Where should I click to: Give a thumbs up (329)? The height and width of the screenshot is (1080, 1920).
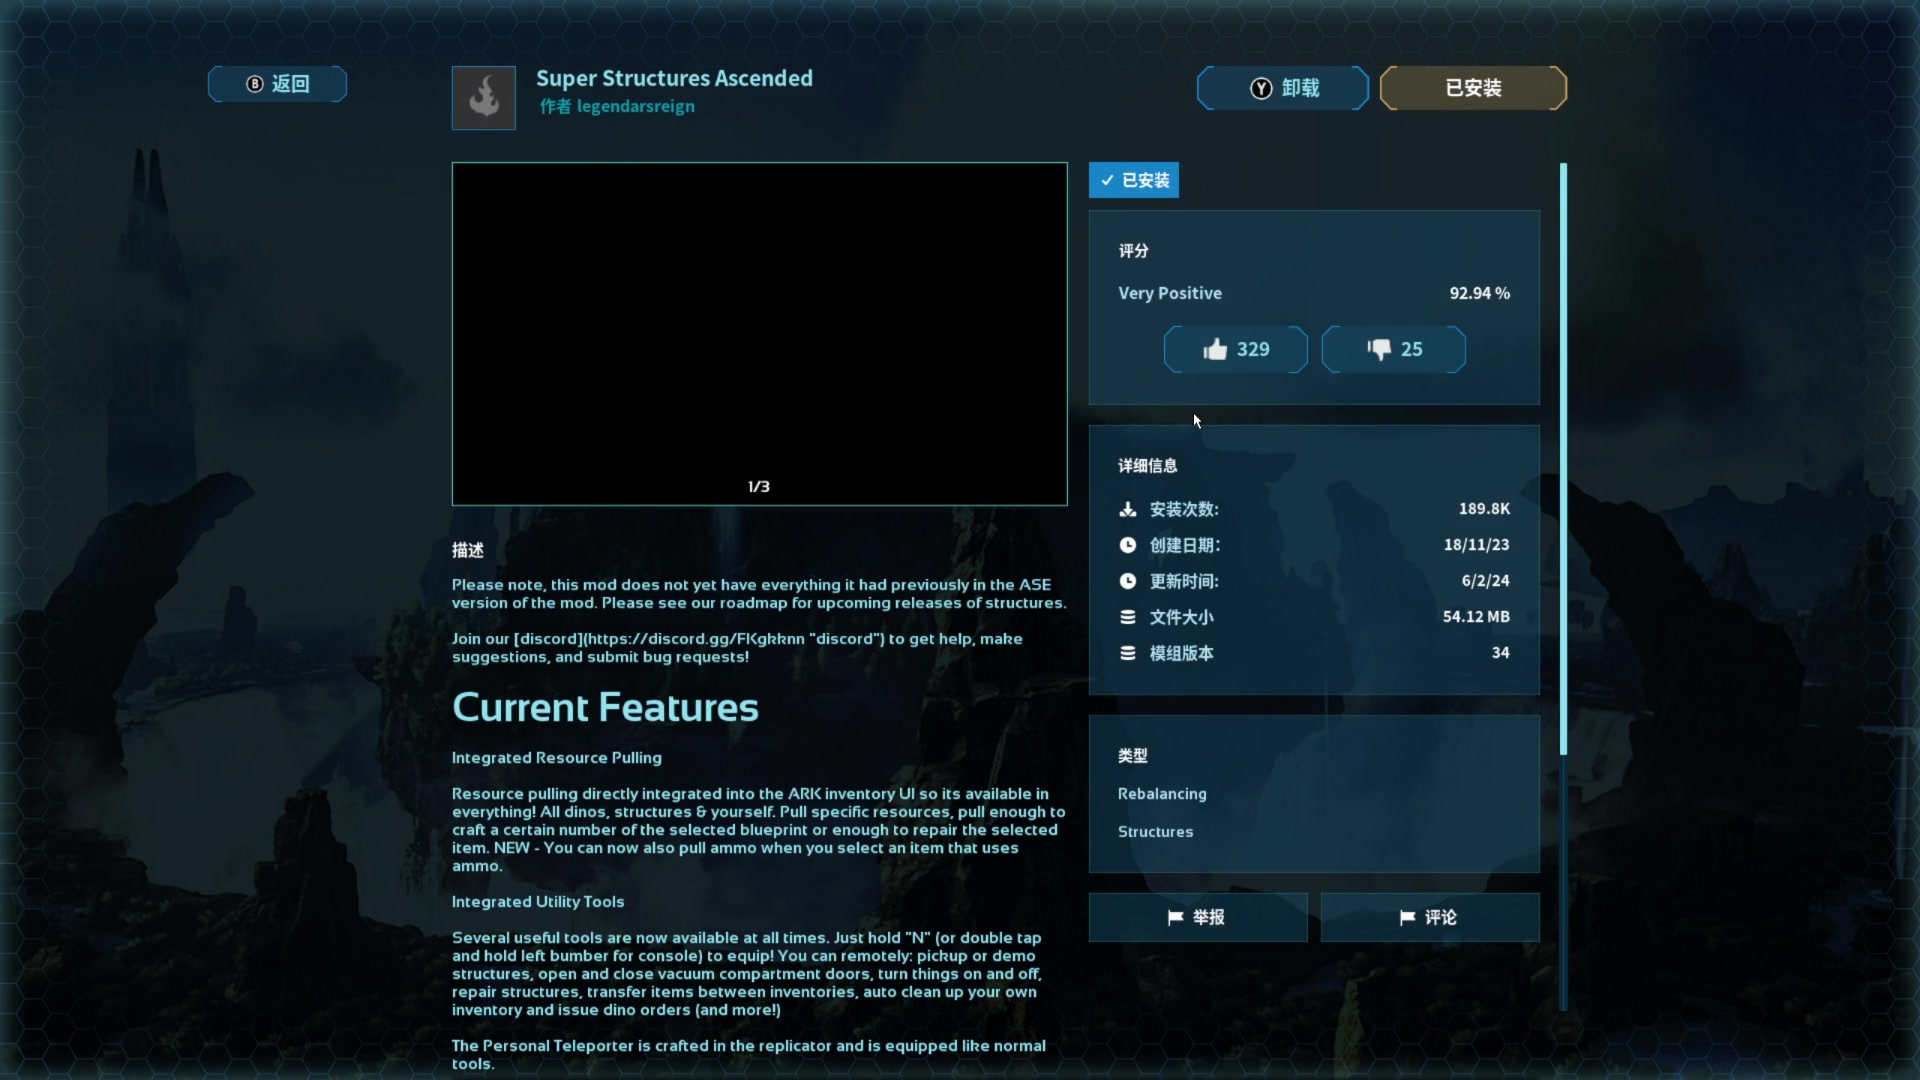pos(1236,349)
